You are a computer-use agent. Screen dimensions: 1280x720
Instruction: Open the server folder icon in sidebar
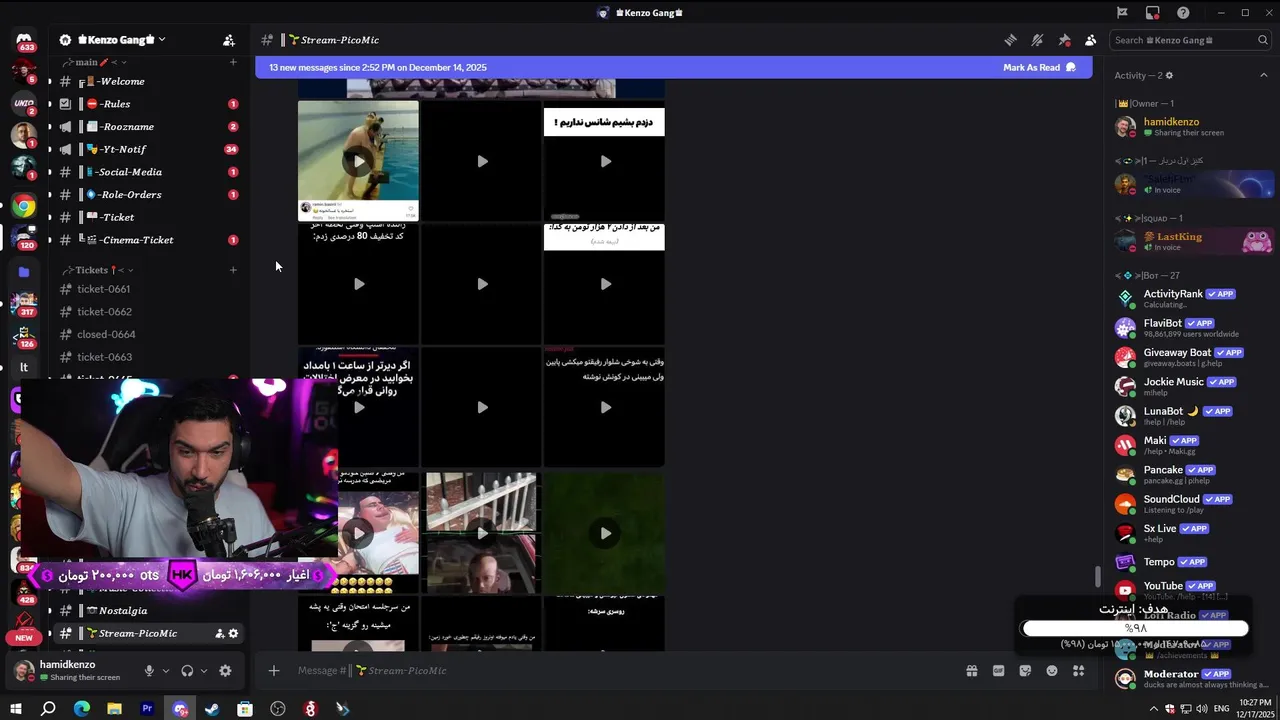tap(24, 272)
